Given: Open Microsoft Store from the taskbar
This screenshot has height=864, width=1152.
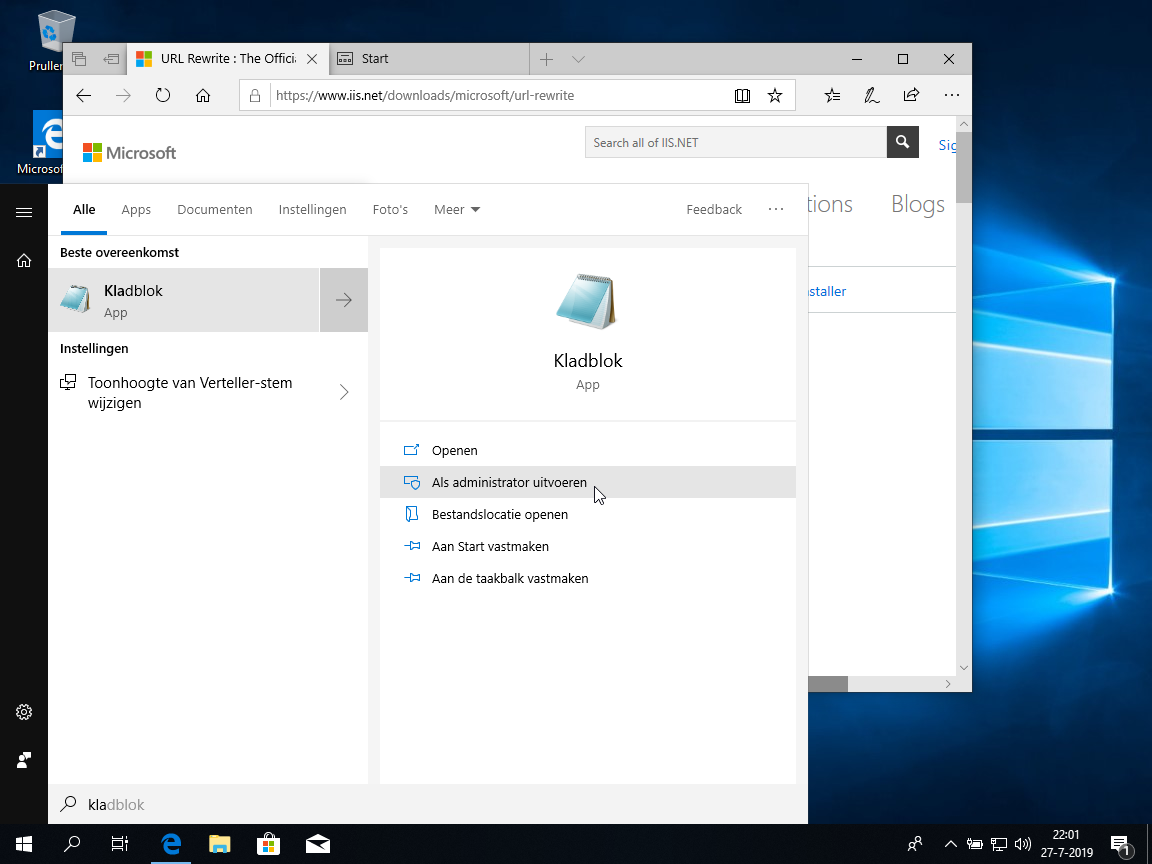Looking at the screenshot, I should (x=268, y=843).
